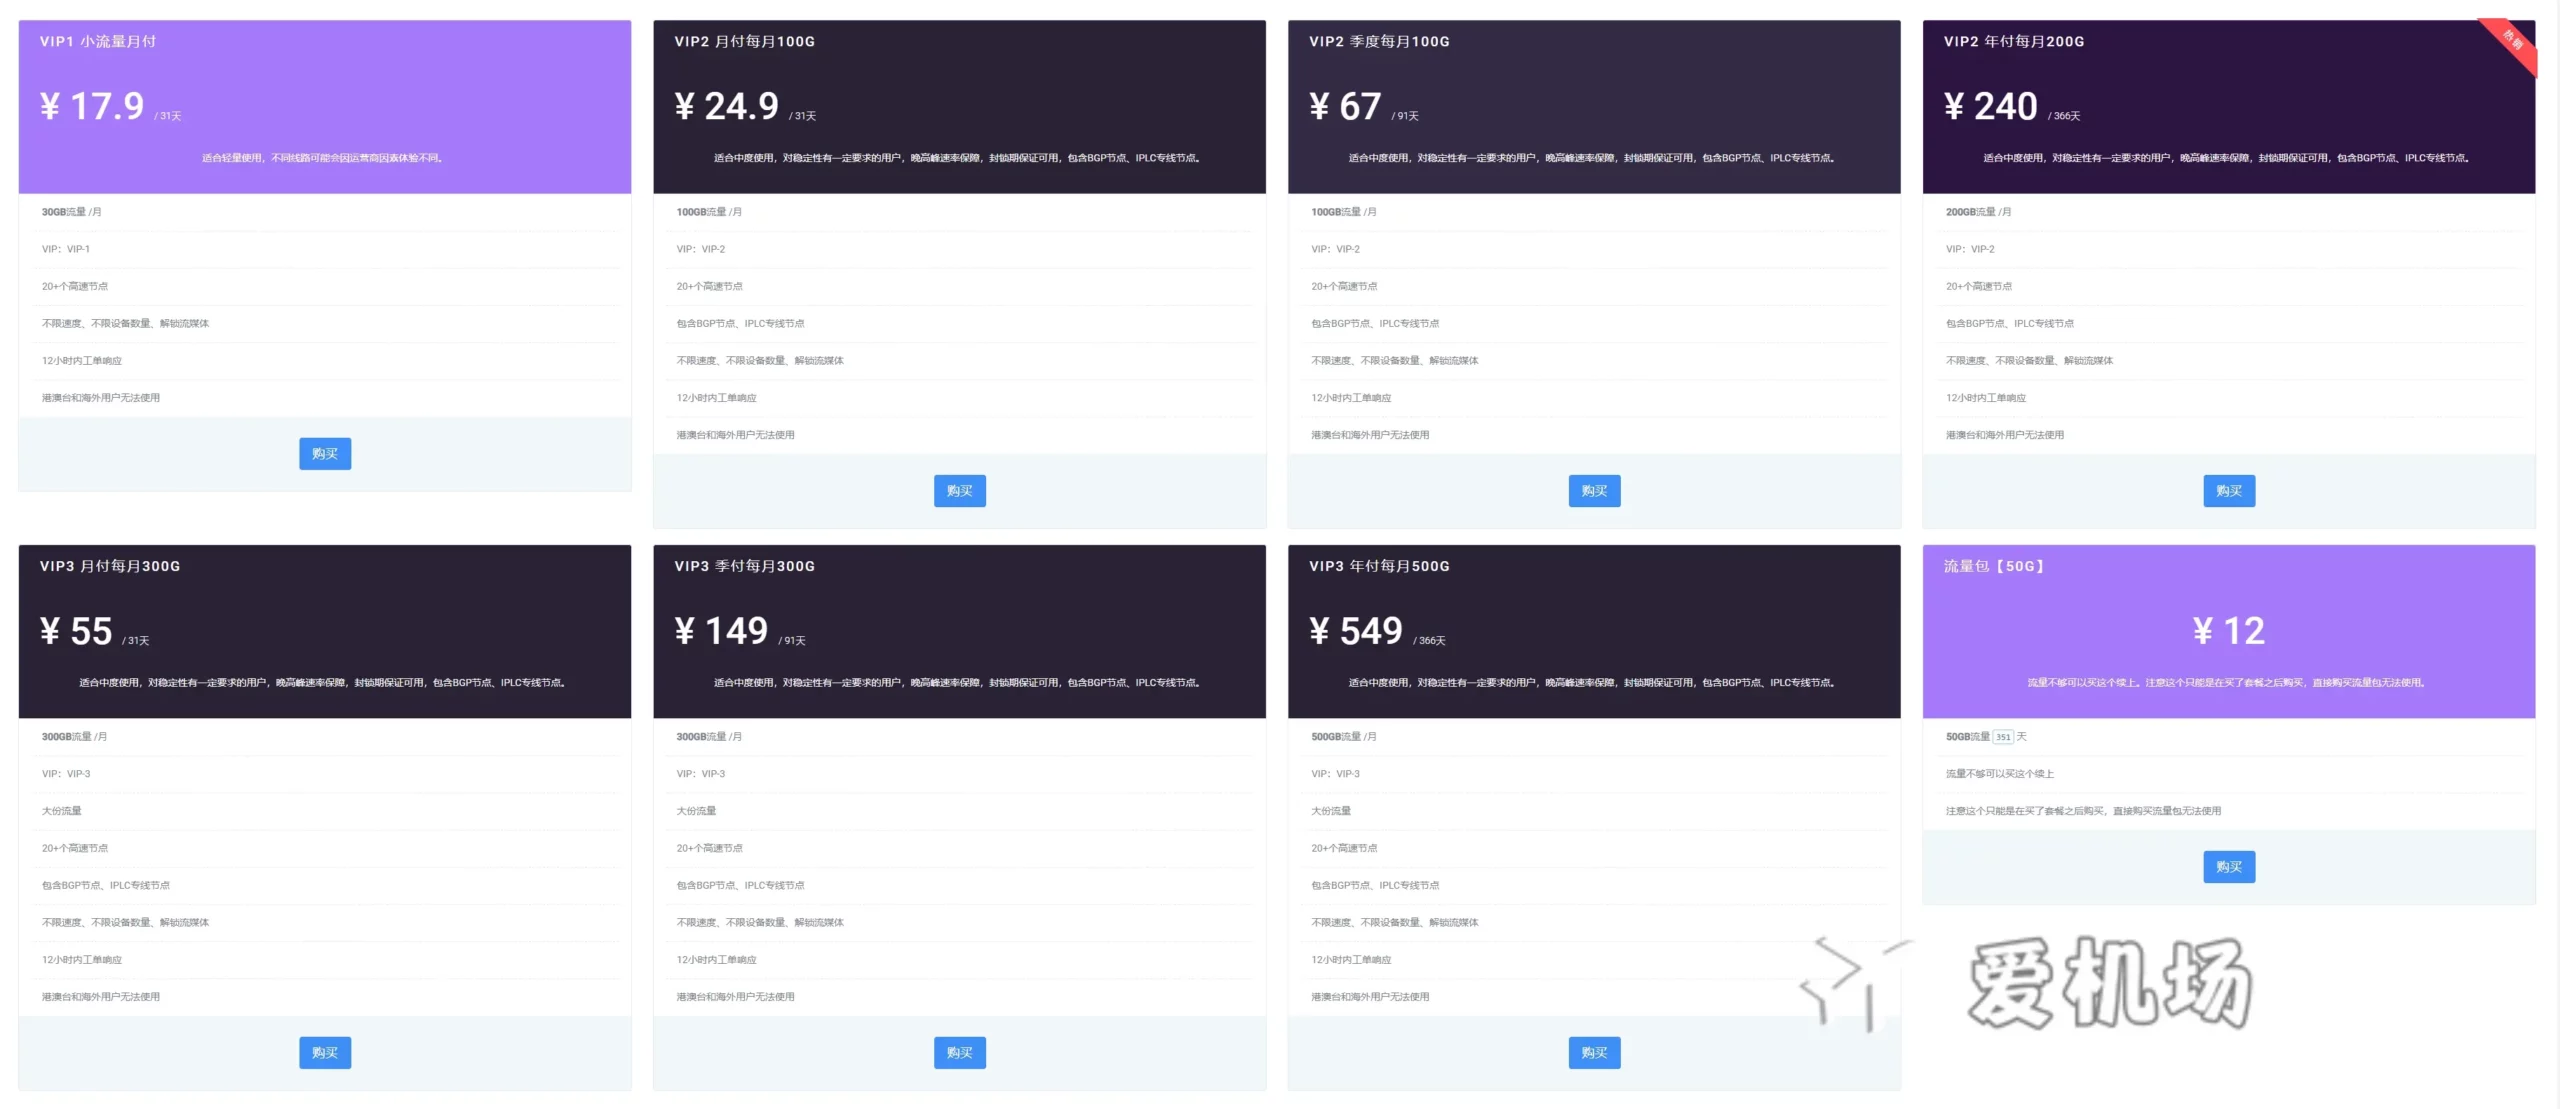Click the VIP3 月付每月300G card title

tap(110, 566)
